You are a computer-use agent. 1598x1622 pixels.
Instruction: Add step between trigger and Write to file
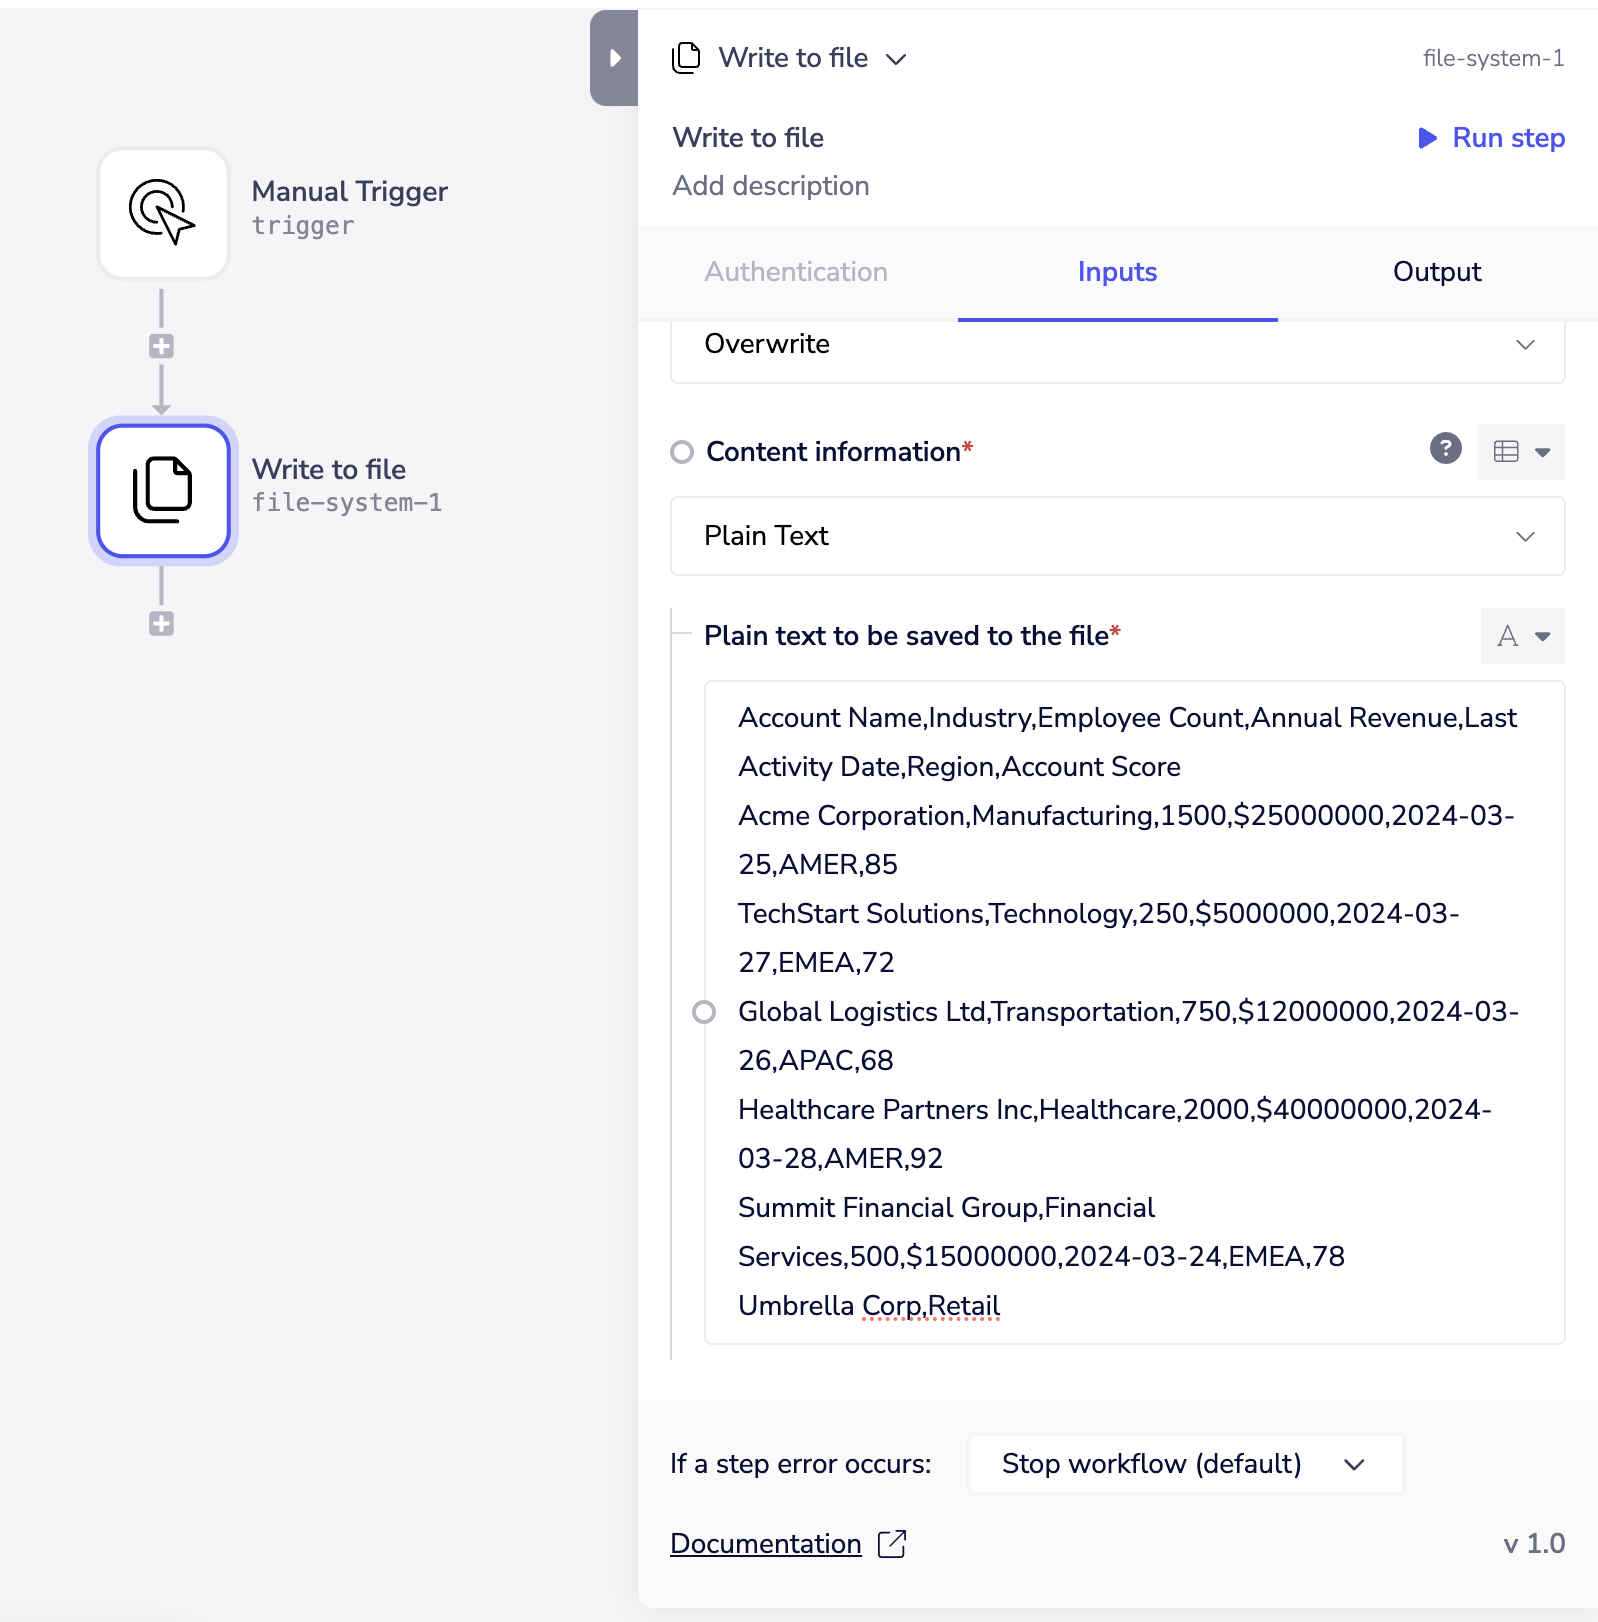(x=161, y=347)
